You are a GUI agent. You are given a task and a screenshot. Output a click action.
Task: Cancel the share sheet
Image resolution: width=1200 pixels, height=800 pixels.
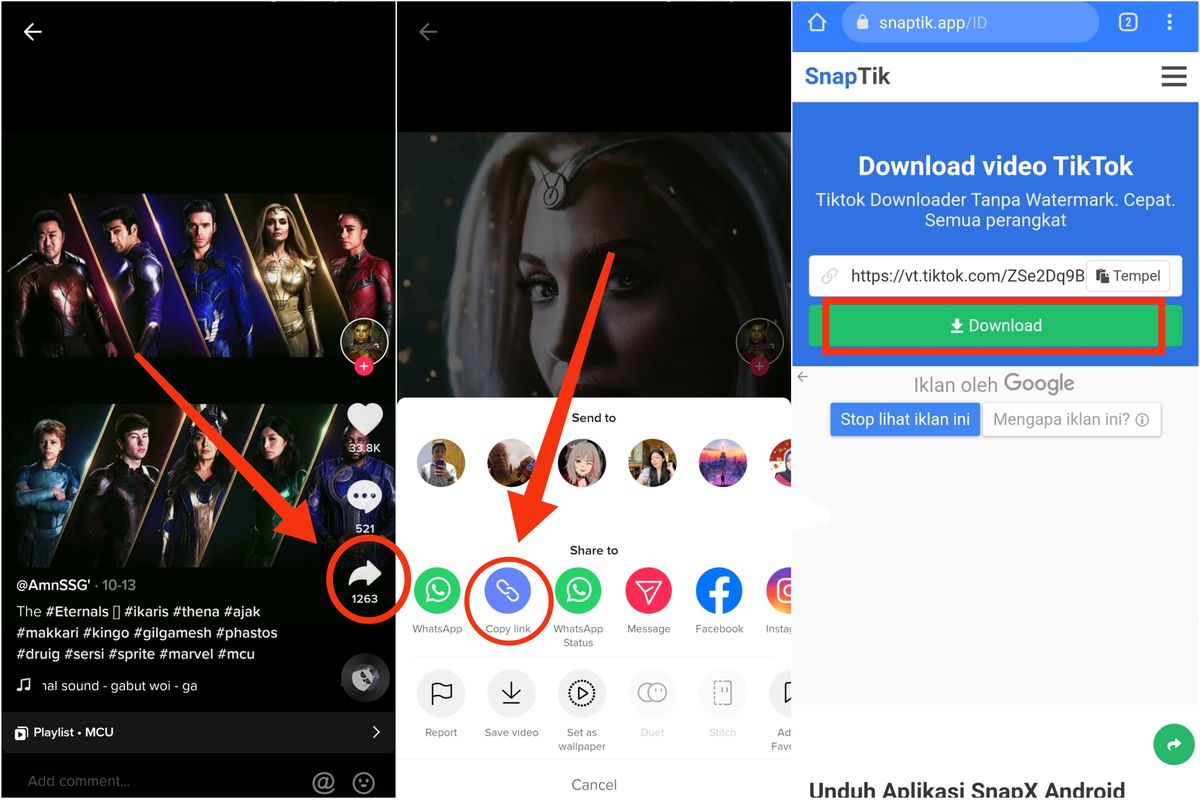pos(594,785)
